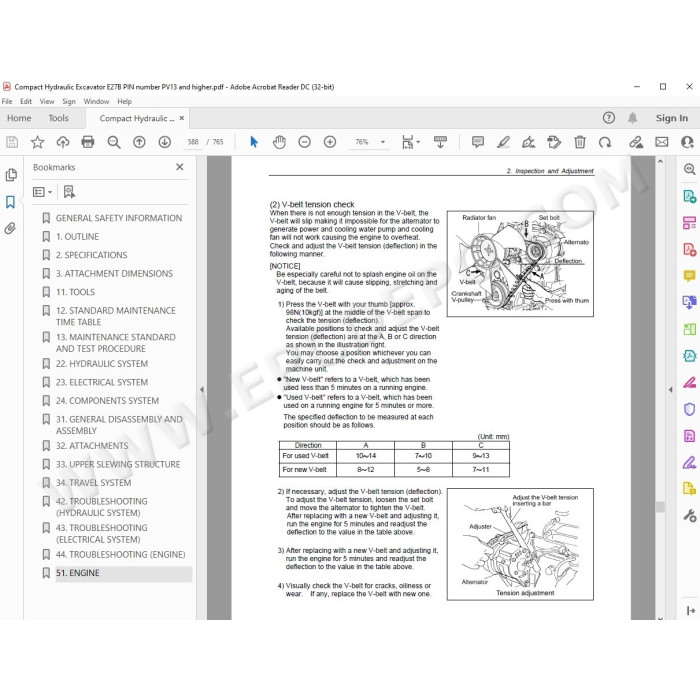Zoom in with the plus icon
Viewport: 700px width, 700px height.
click(x=330, y=142)
